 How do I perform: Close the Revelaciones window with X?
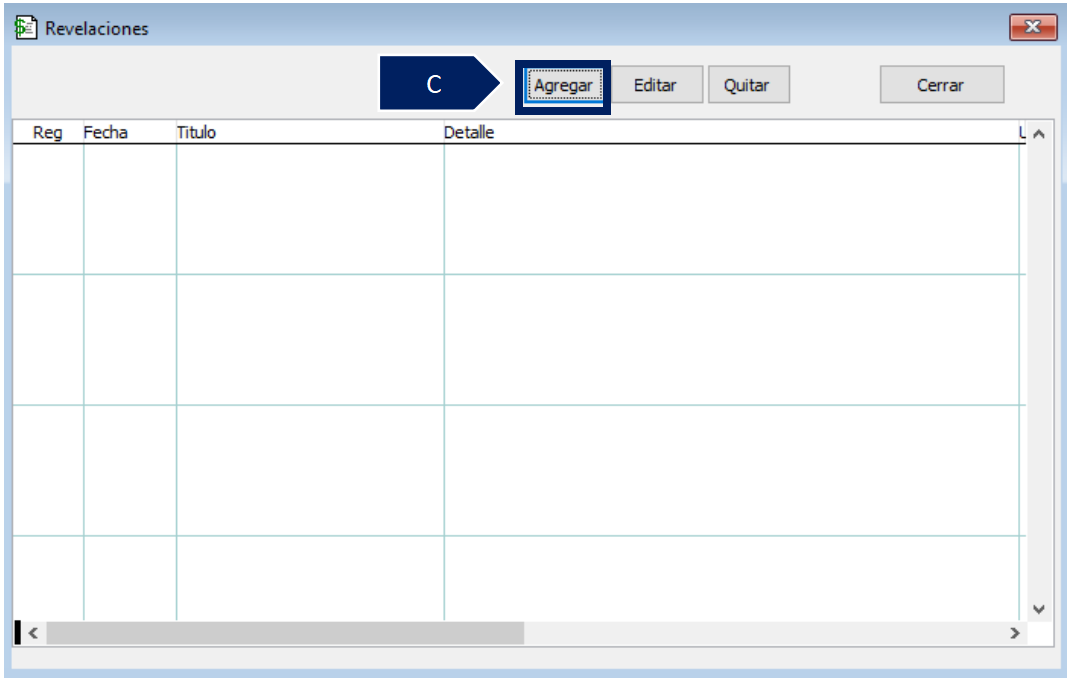click(1033, 27)
